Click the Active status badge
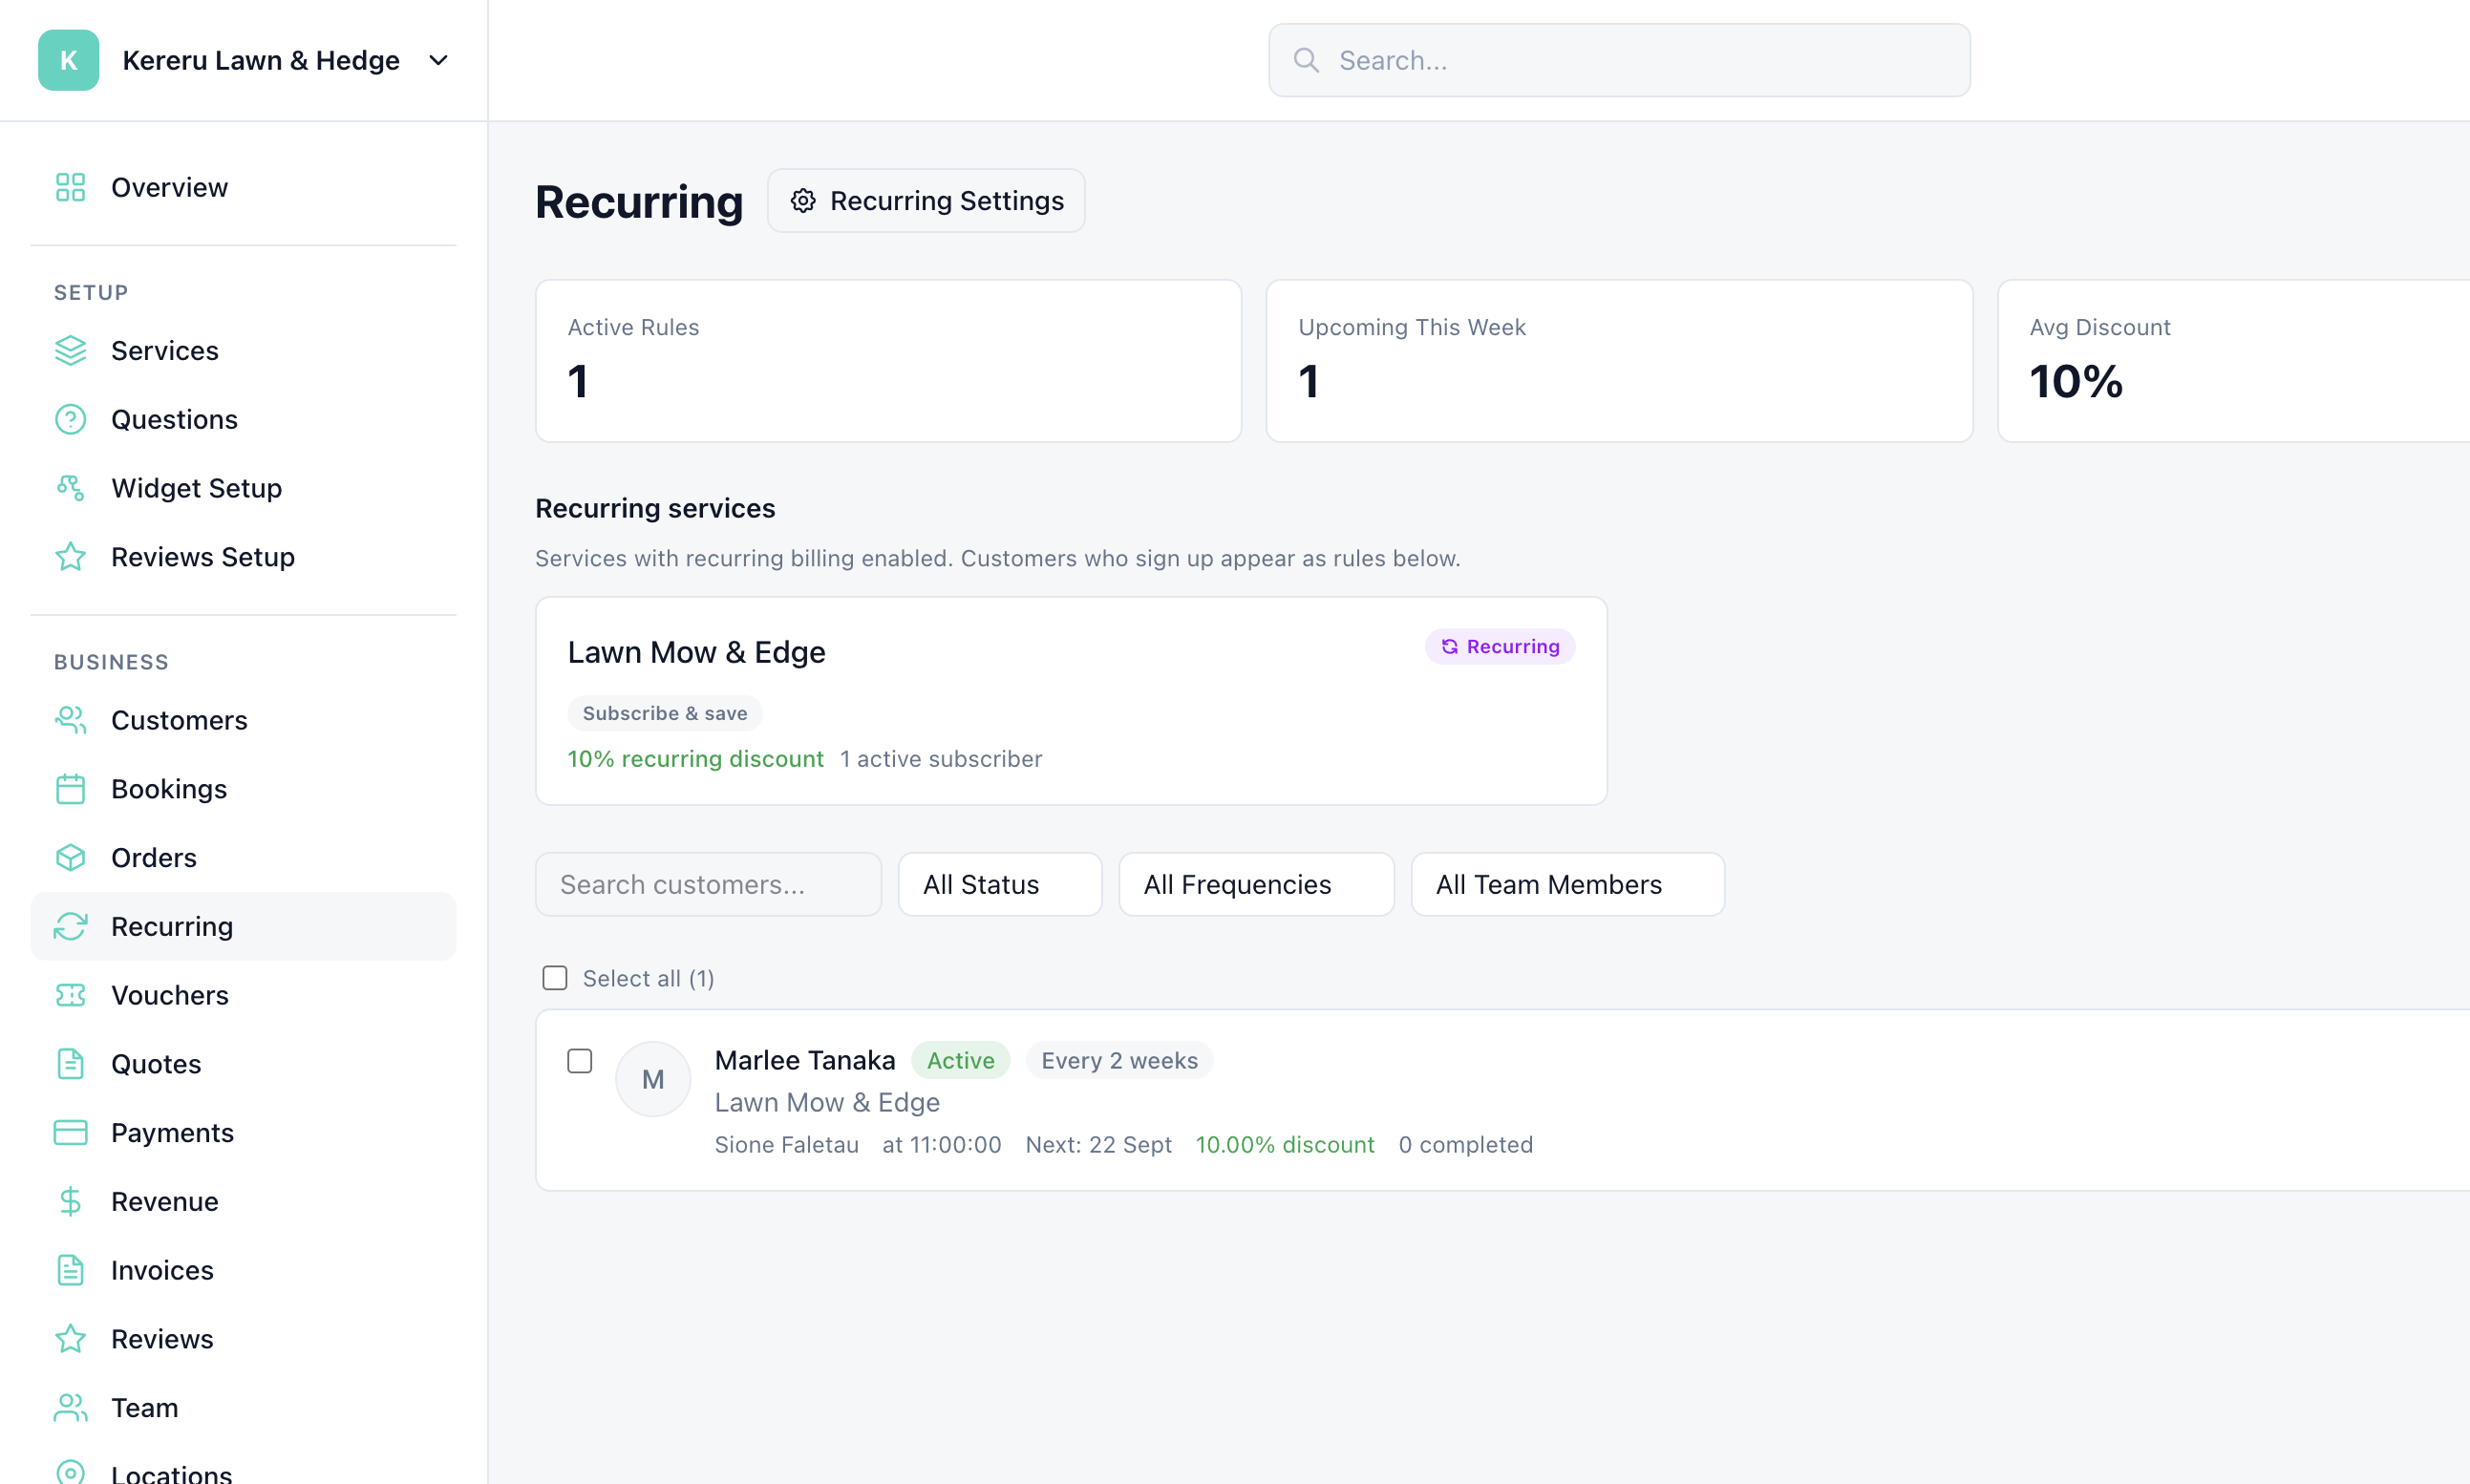Viewport: 2470px width, 1484px height. (960, 1060)
